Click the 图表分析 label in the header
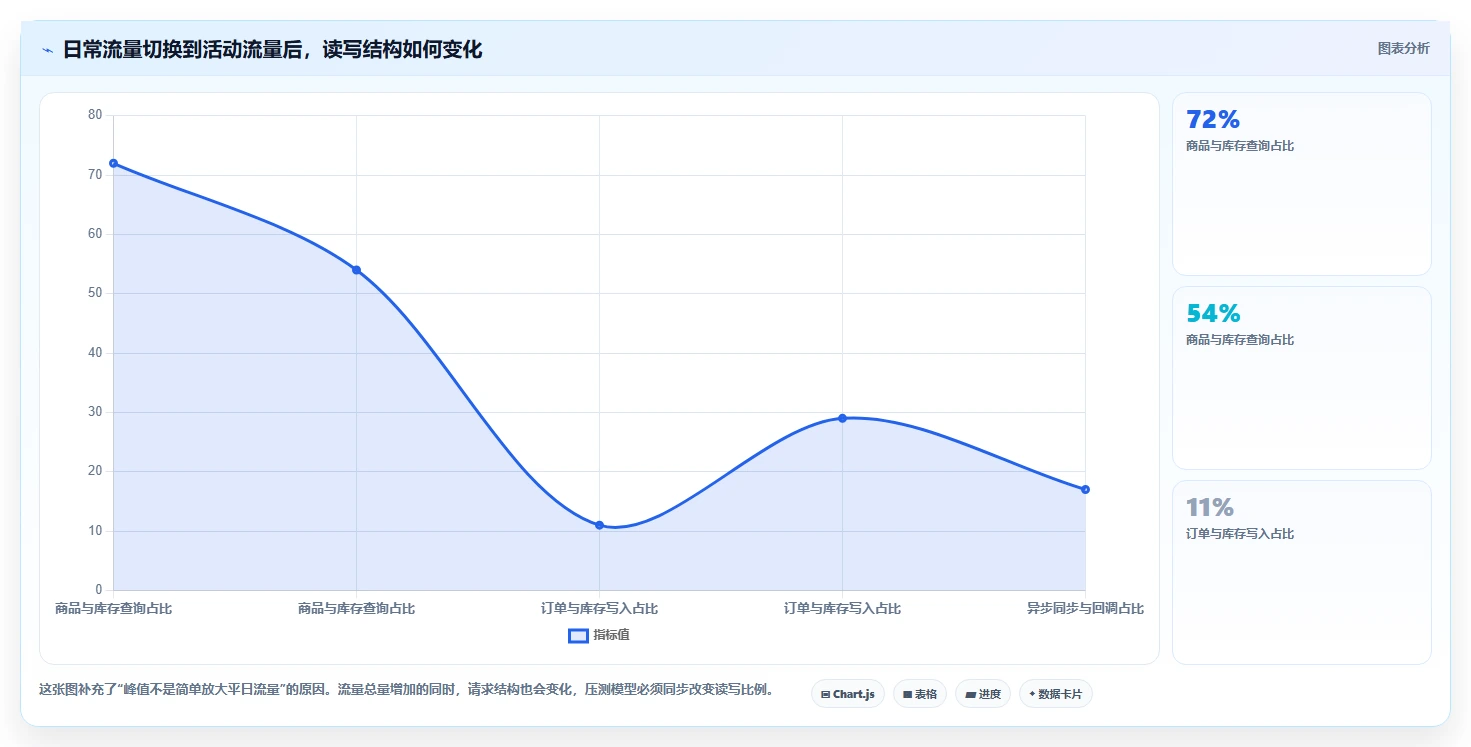Viewport: 1471px width, 747px height. click(1403, 48)
